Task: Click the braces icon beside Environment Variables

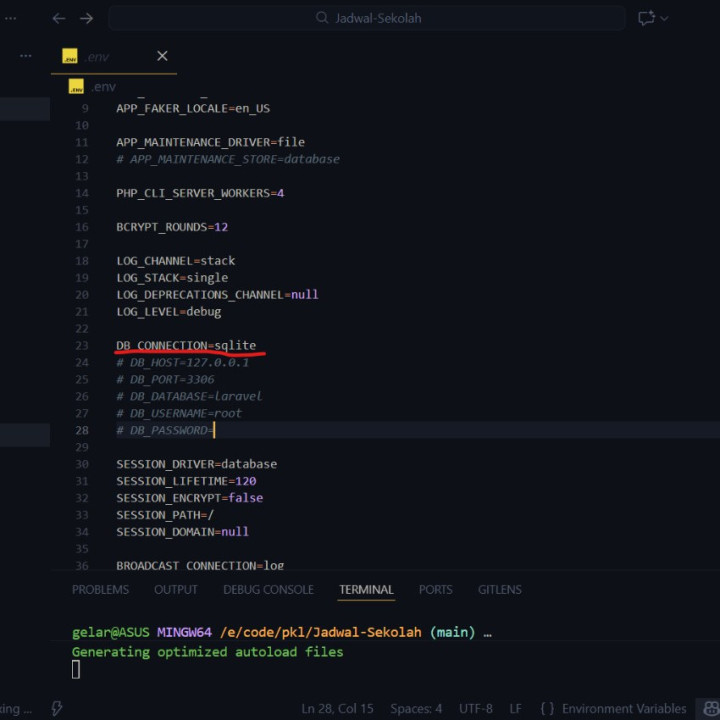Action: [x=547, y=708]
